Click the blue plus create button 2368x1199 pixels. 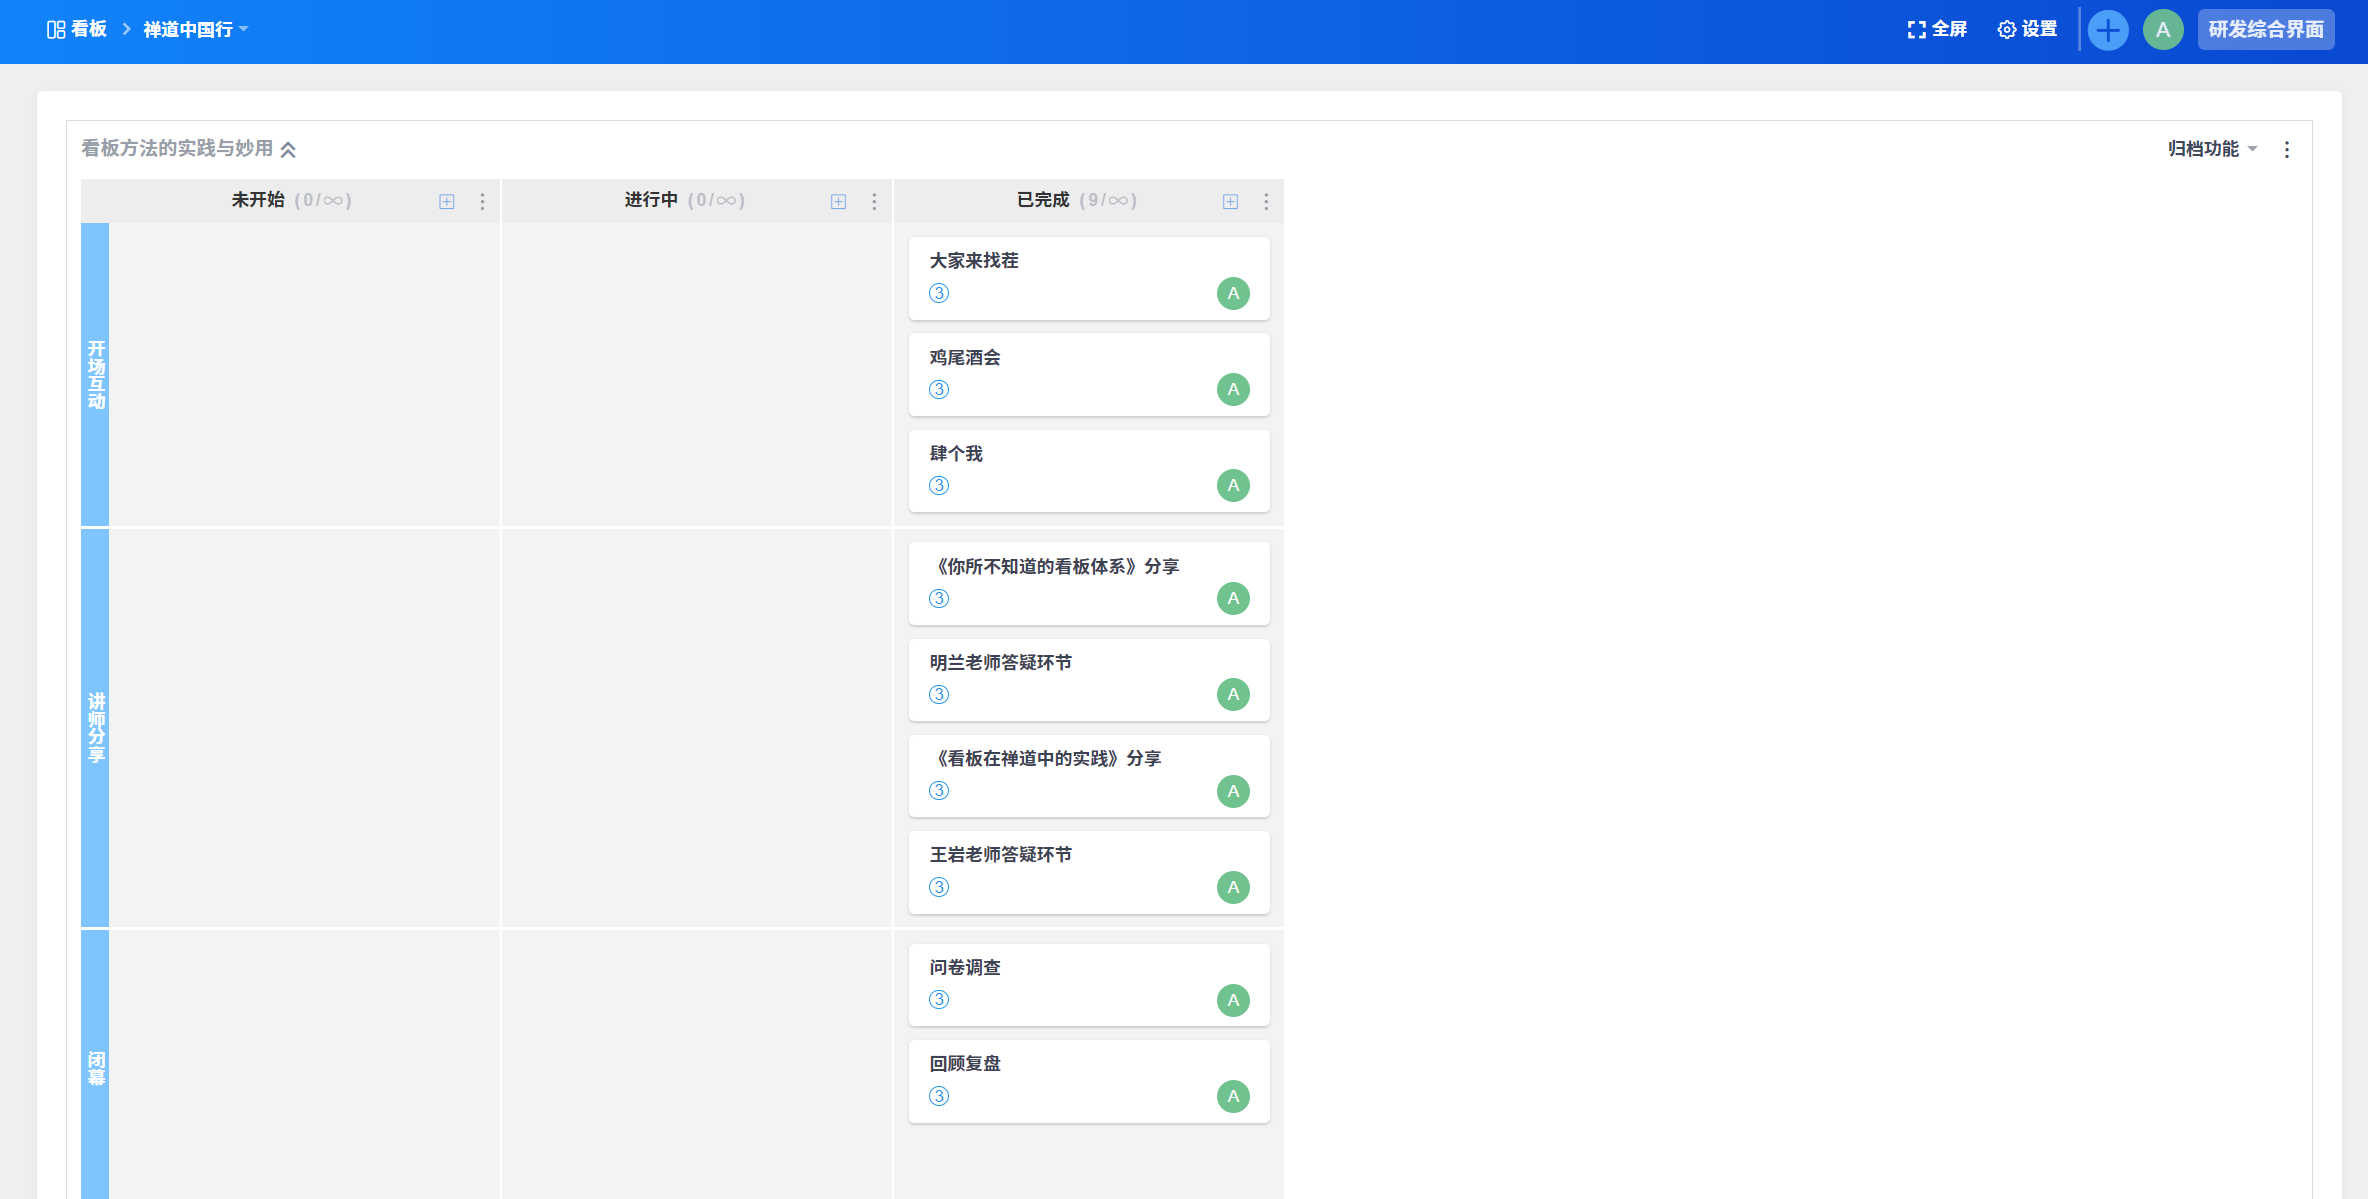[2108, 30]
